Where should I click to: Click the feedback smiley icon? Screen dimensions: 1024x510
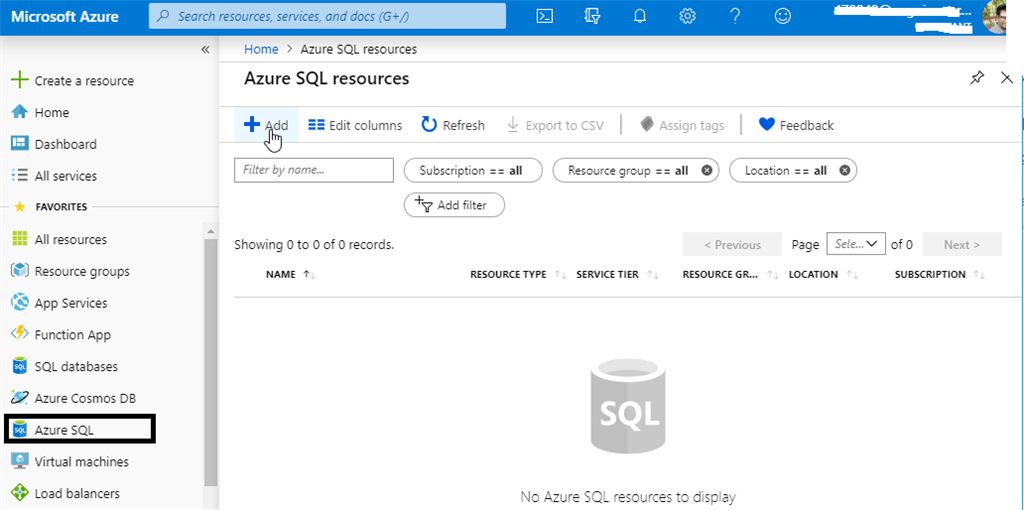coord(782,16)
